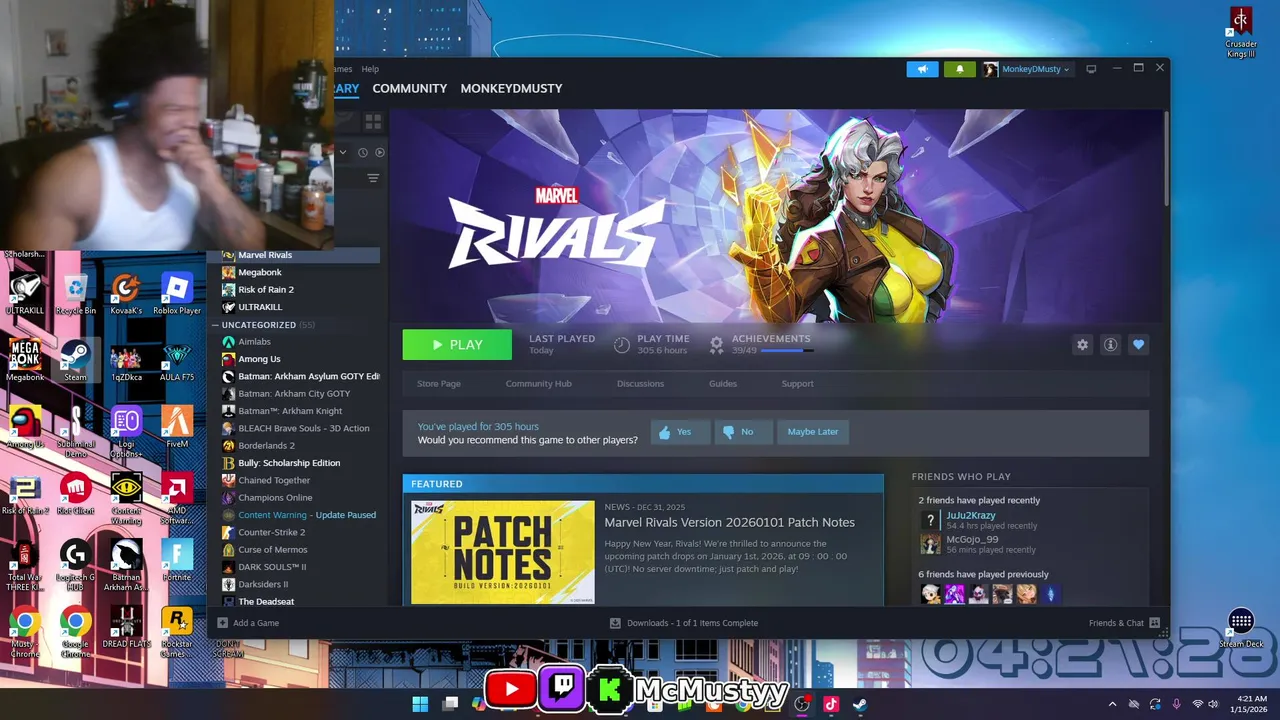The width and height of the screenshot is (1280, 720).
Task: Switch library to grid collections view
Action: pyautogui.click(x=373, y=121)
